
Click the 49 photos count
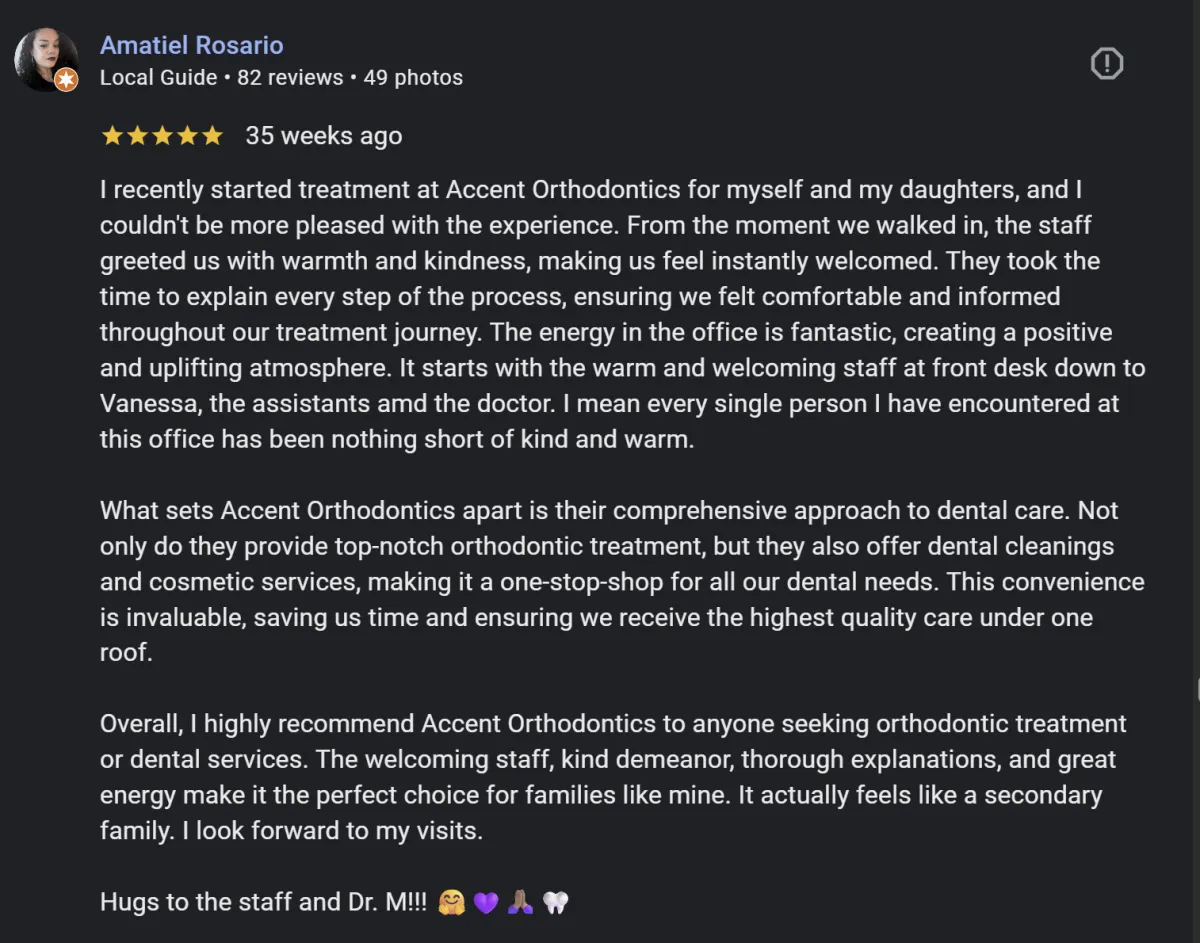coord(413,78)
